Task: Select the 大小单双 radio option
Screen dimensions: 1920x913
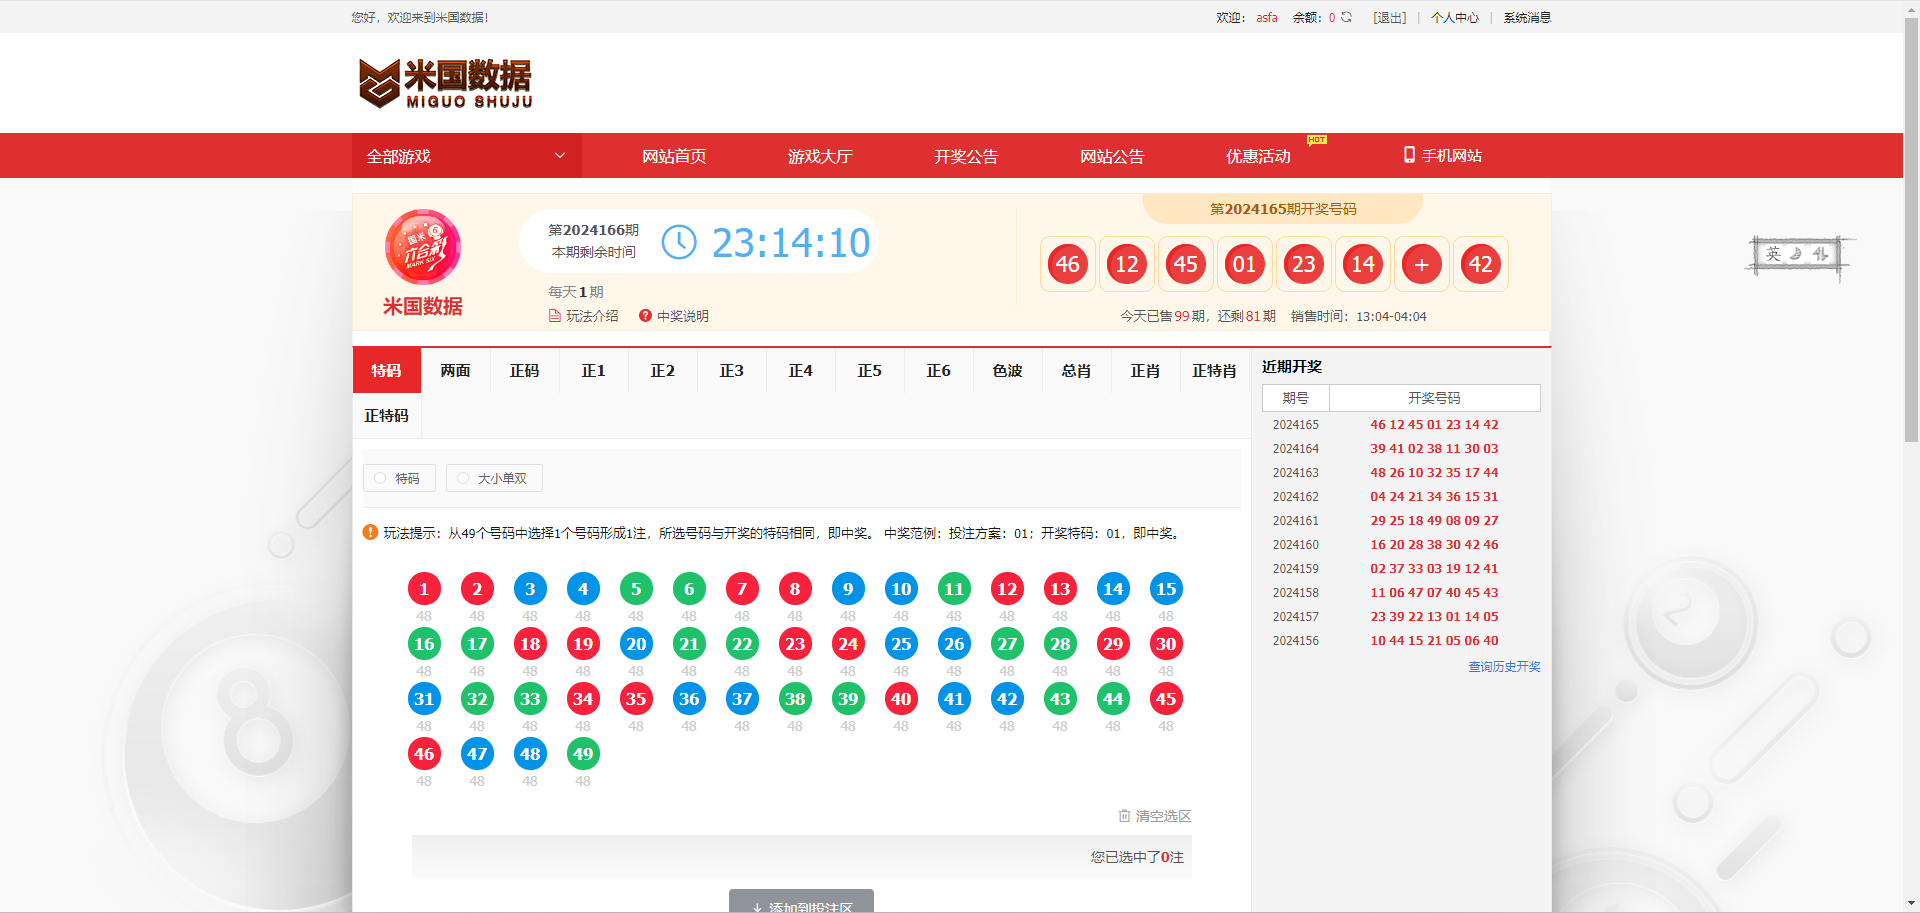Action: coord(463,478)
